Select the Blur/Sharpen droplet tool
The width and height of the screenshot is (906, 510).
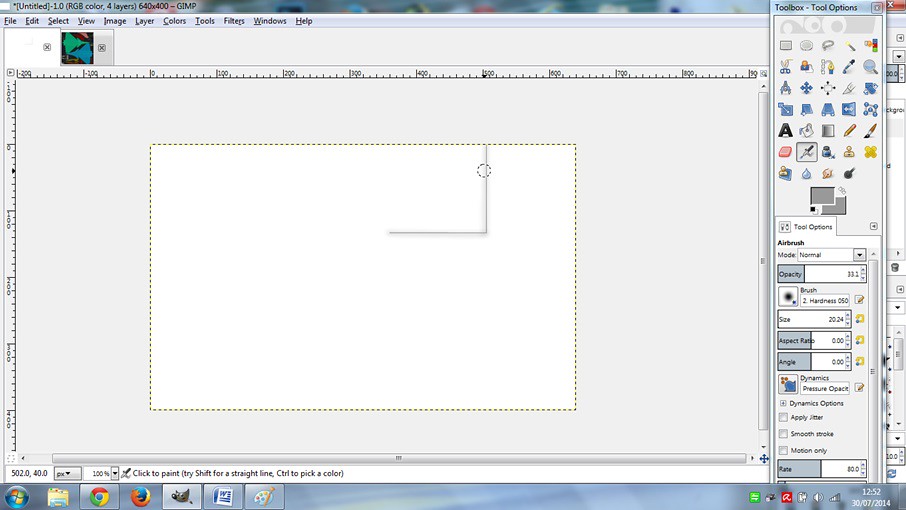[x=807, y=174]
